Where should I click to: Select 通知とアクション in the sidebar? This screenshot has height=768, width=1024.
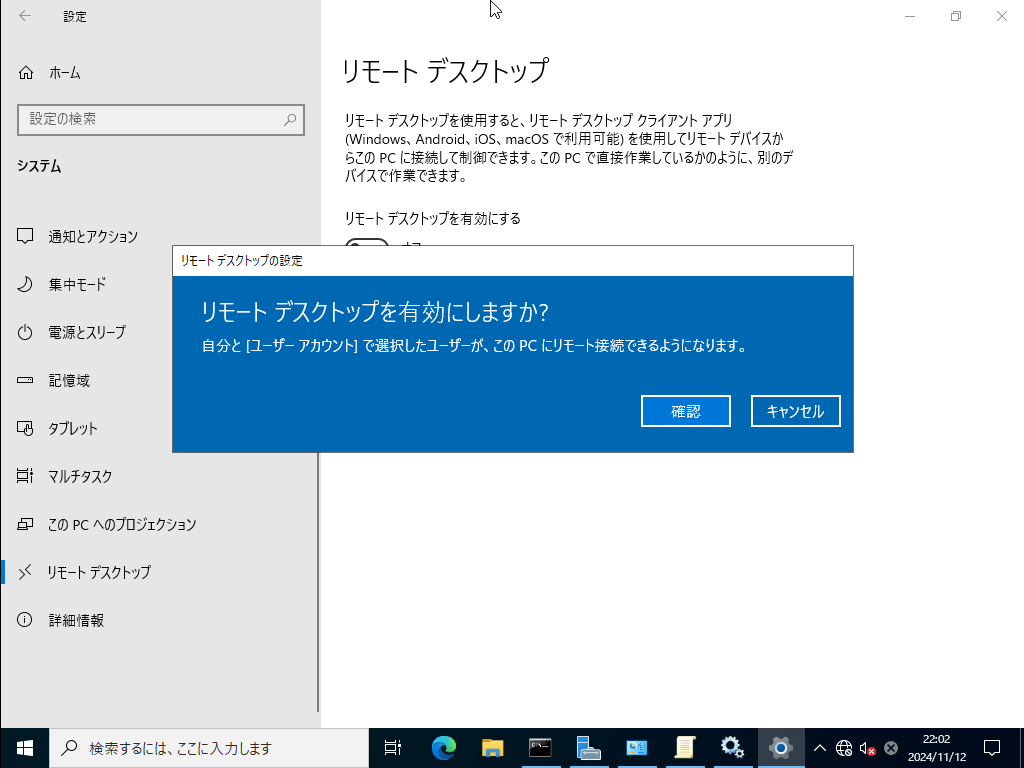(93, 237)
